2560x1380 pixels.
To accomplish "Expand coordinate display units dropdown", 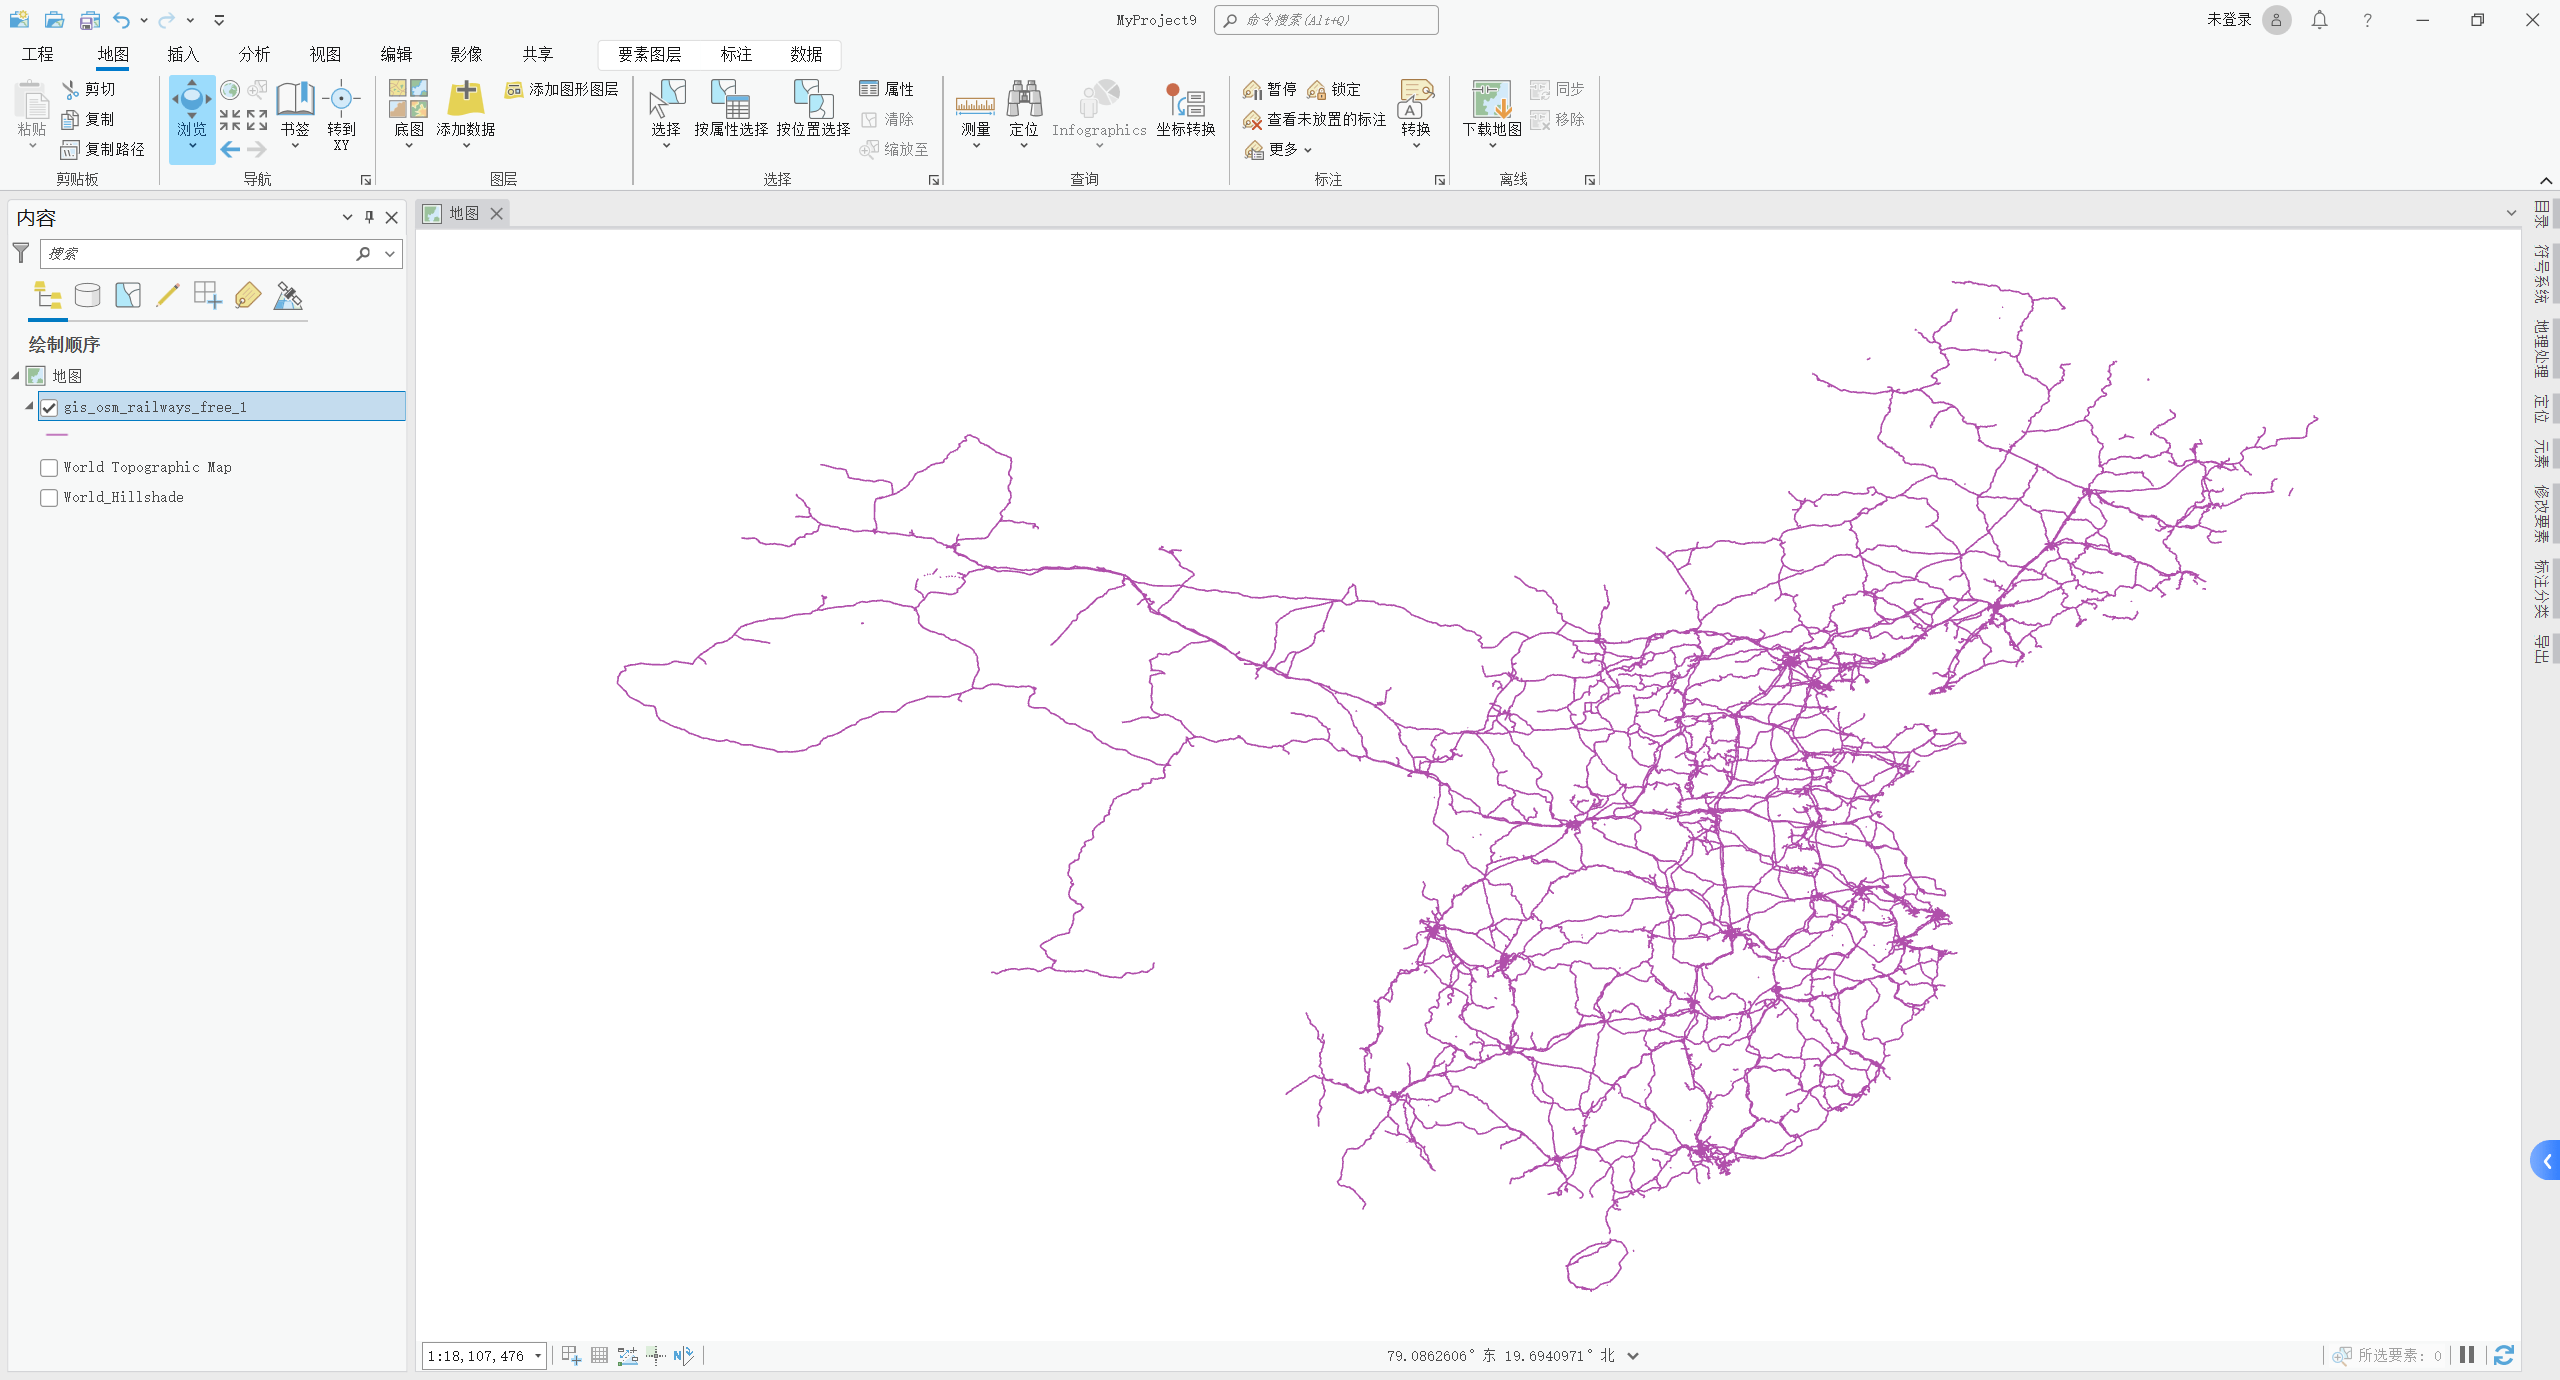I will (x=1633, y=1356).
